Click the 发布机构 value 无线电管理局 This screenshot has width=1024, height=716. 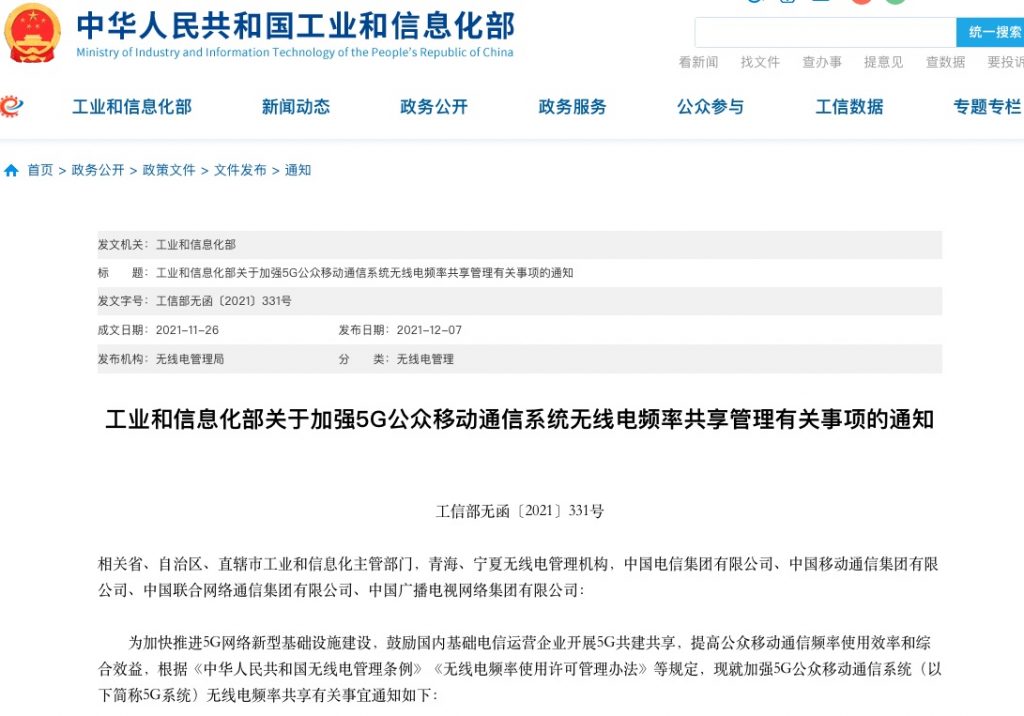point(190,359)
